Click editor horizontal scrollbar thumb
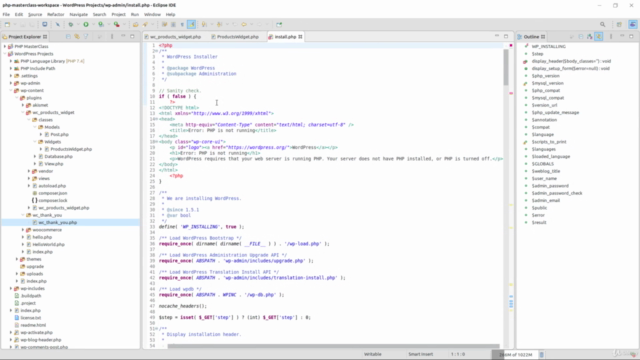Screen dimensions: 640x360 click(333, 346)
